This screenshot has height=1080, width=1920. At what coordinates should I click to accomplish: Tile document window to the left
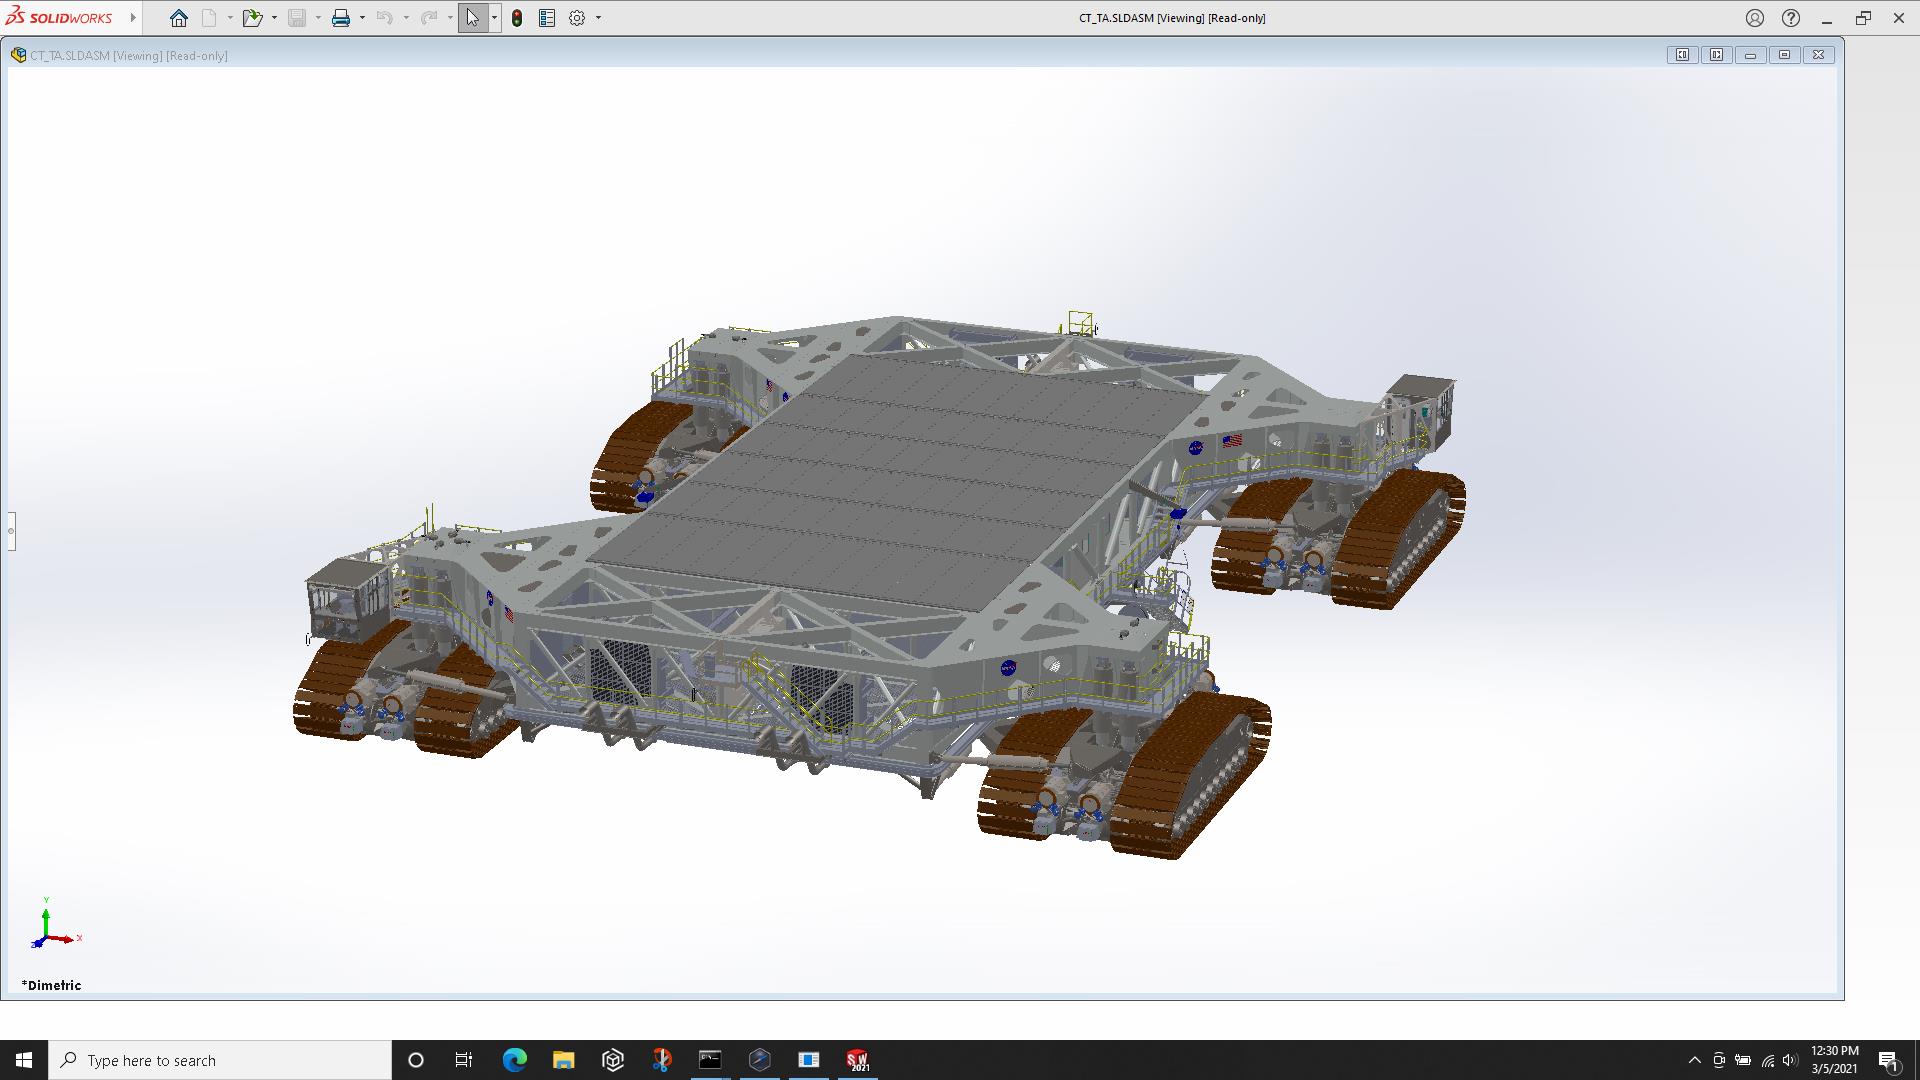(1683, 55)
